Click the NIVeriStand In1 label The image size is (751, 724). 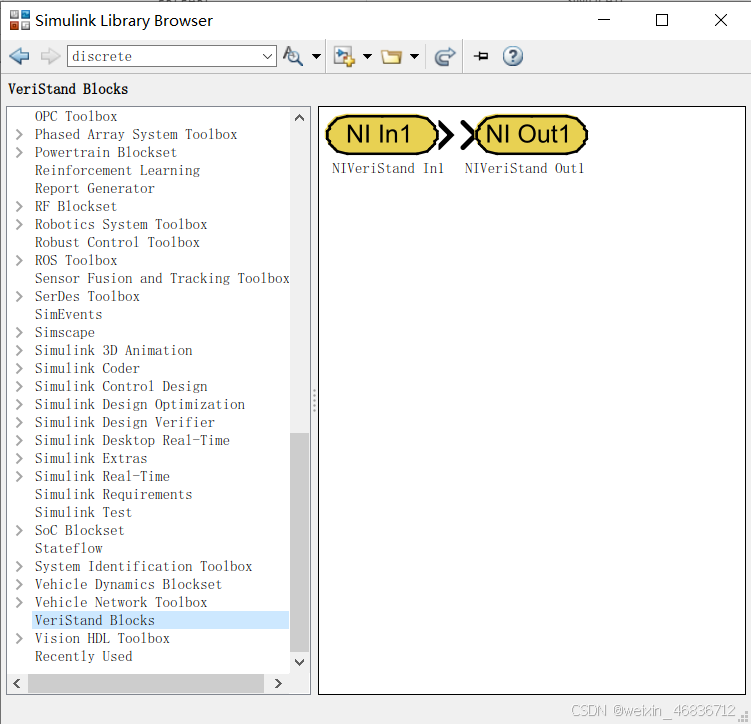pyautogui.click(x=388, y=169)
